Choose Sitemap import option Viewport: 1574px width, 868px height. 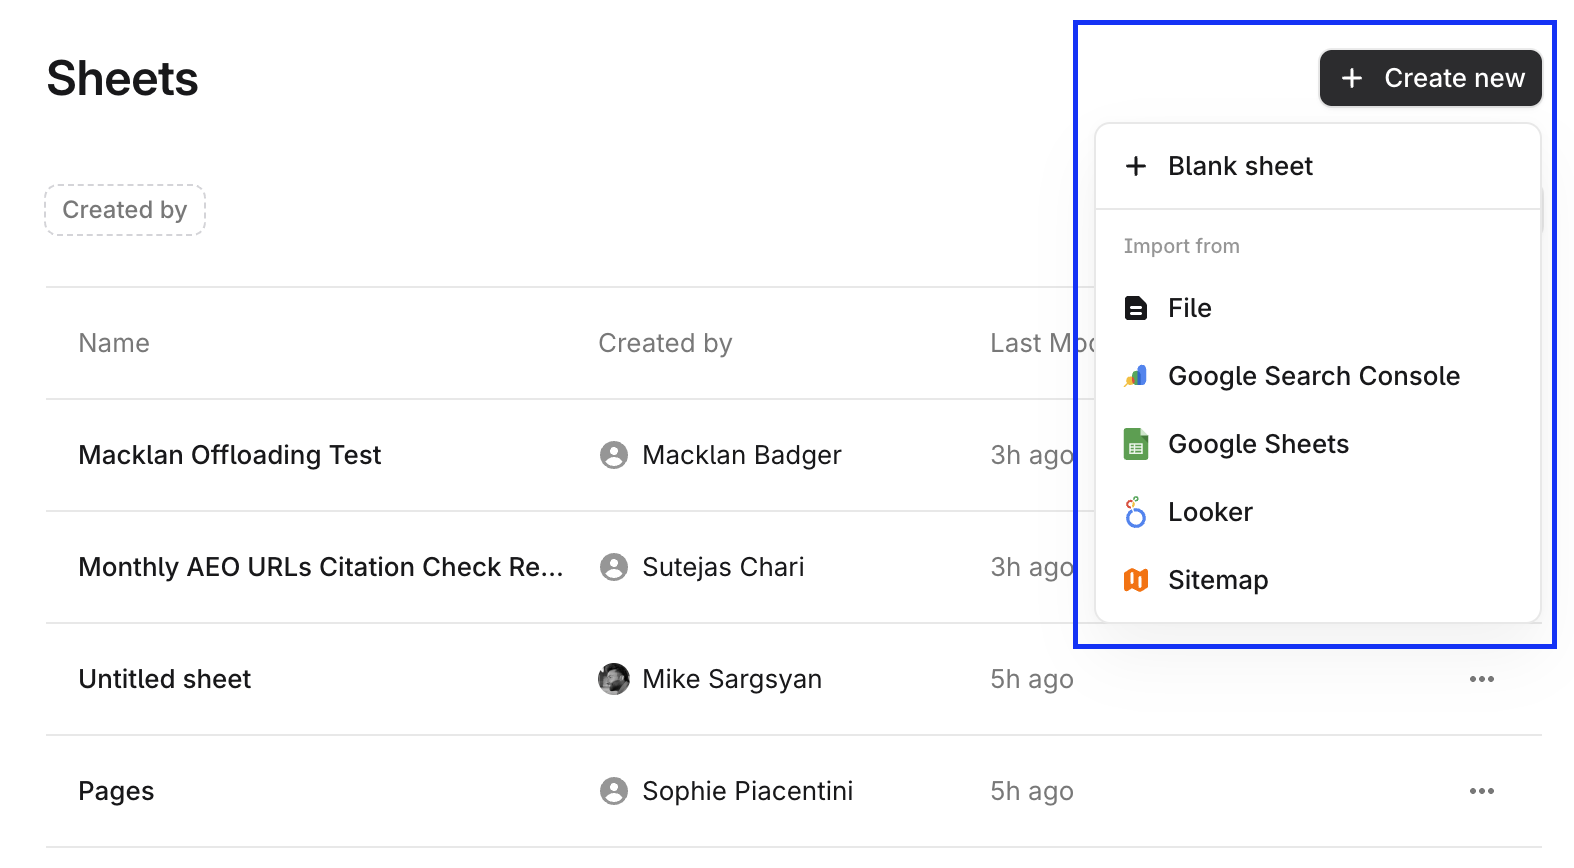pyautogui.click(x=1318, y=580)
